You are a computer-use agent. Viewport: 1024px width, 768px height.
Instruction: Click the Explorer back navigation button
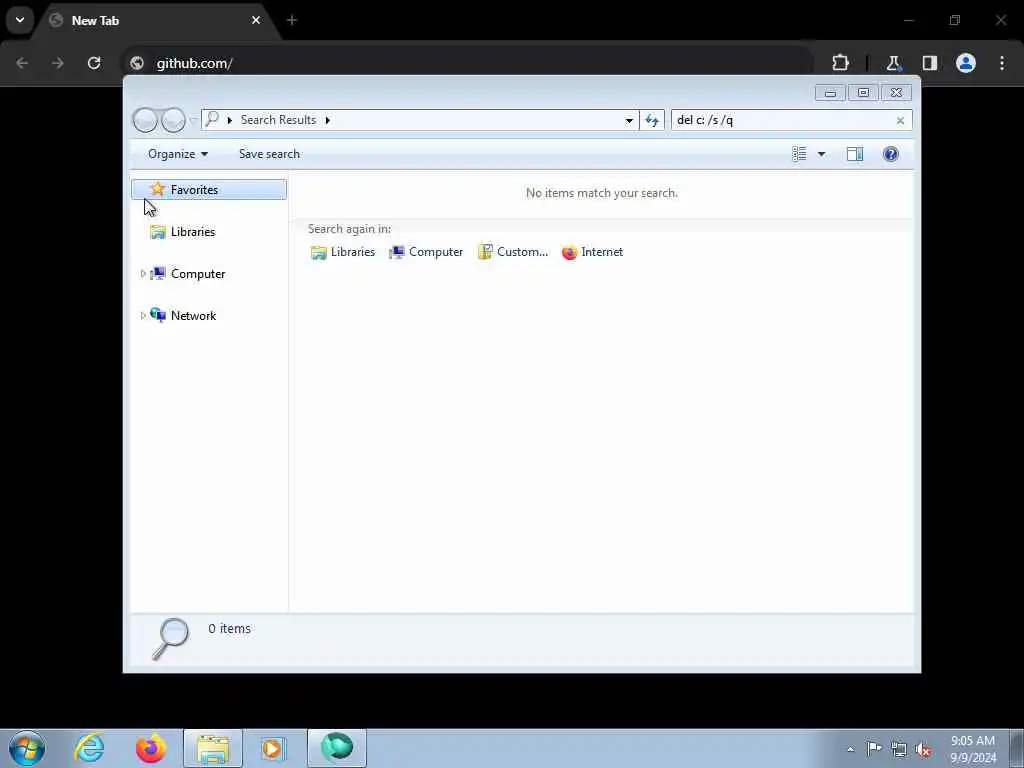[145, 120]
